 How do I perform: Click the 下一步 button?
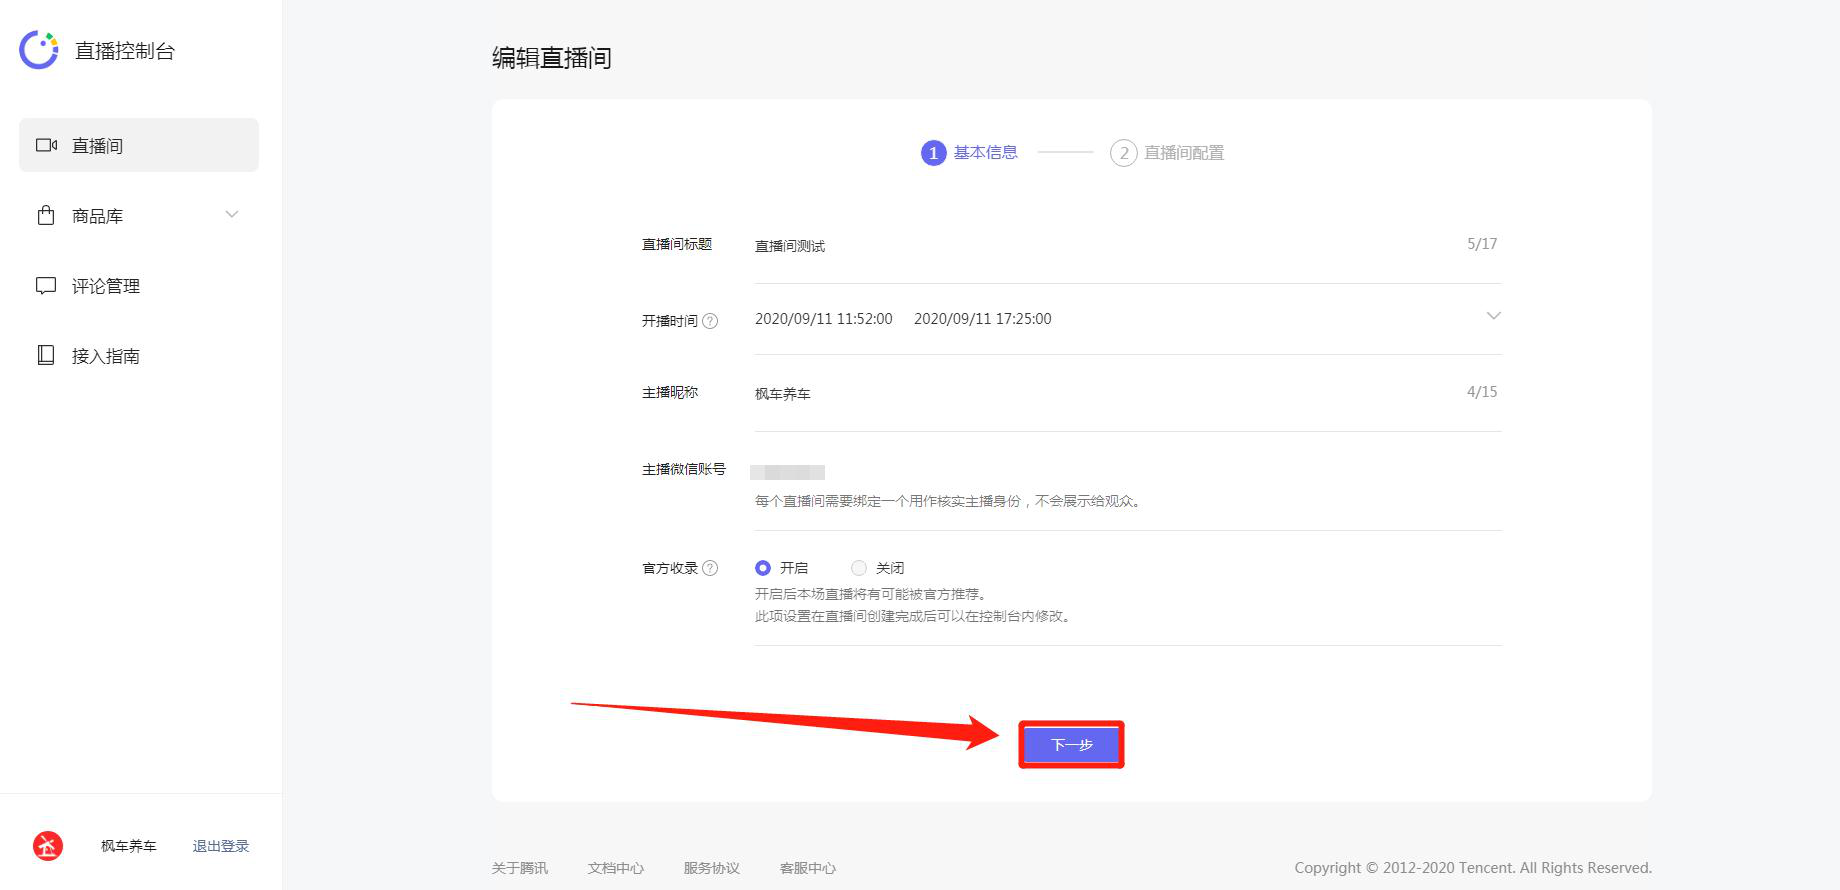pos(1072,745)
